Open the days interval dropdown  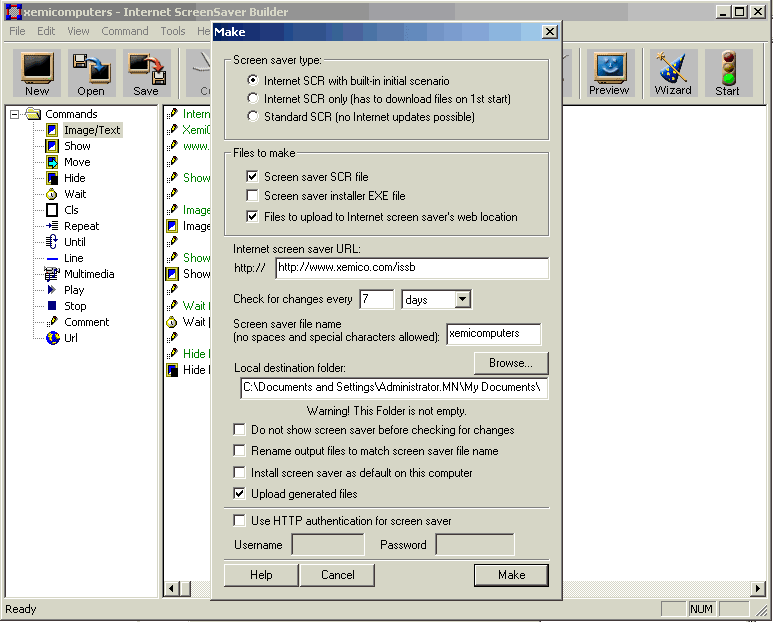[x=461, y=299]
